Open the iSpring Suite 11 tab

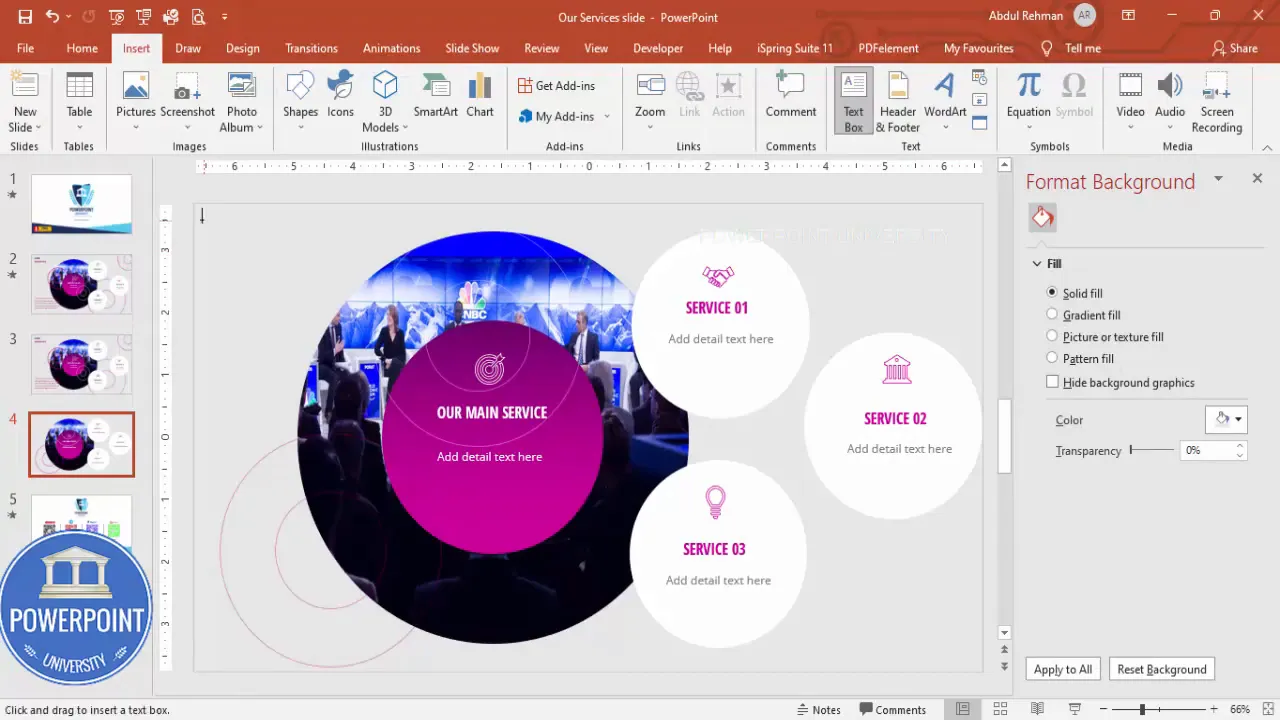[x=795, y=48]
